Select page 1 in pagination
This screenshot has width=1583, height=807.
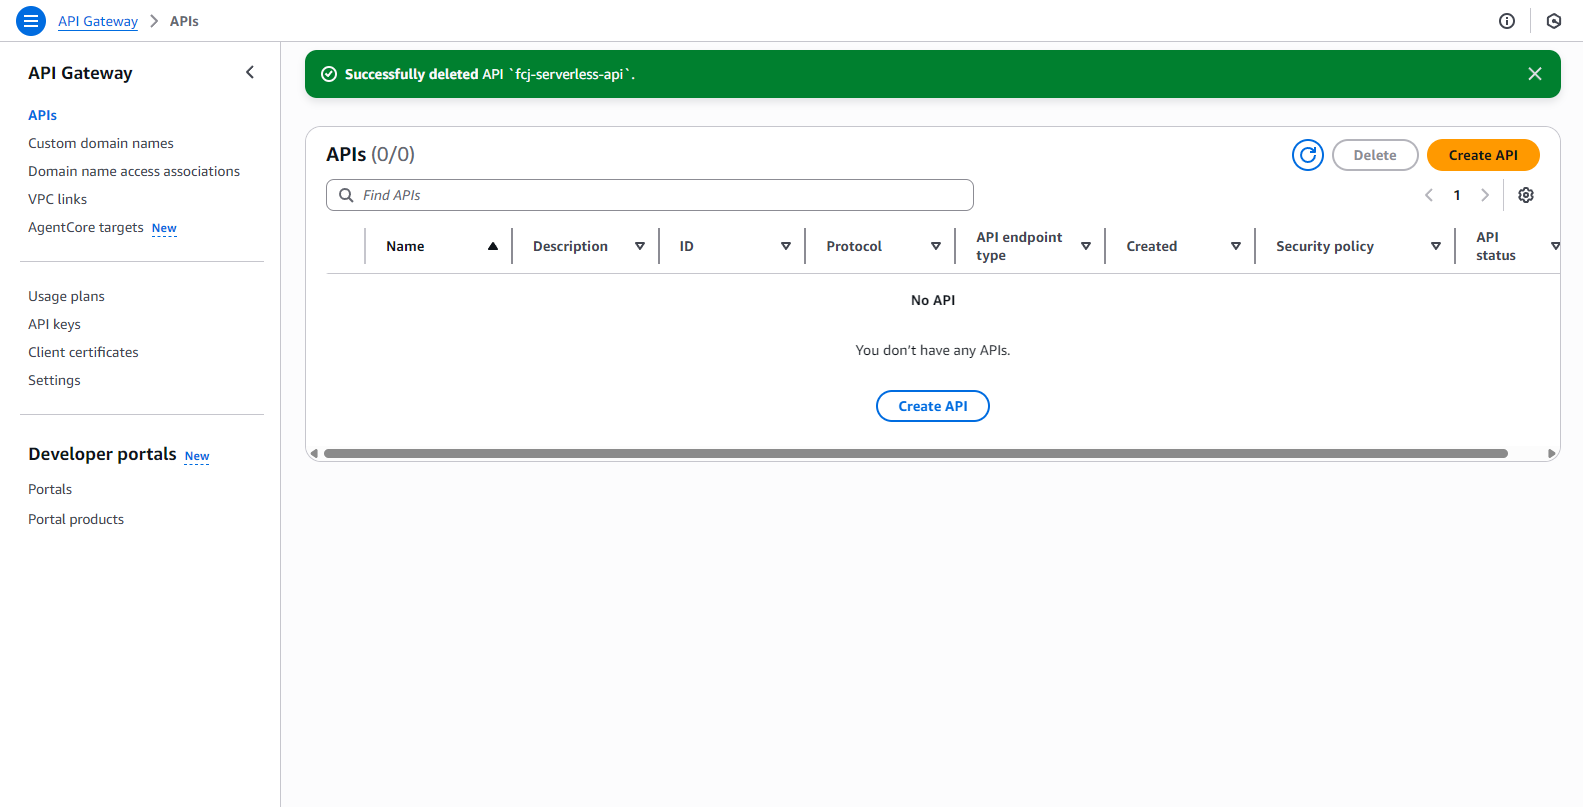pos(1457,195)
